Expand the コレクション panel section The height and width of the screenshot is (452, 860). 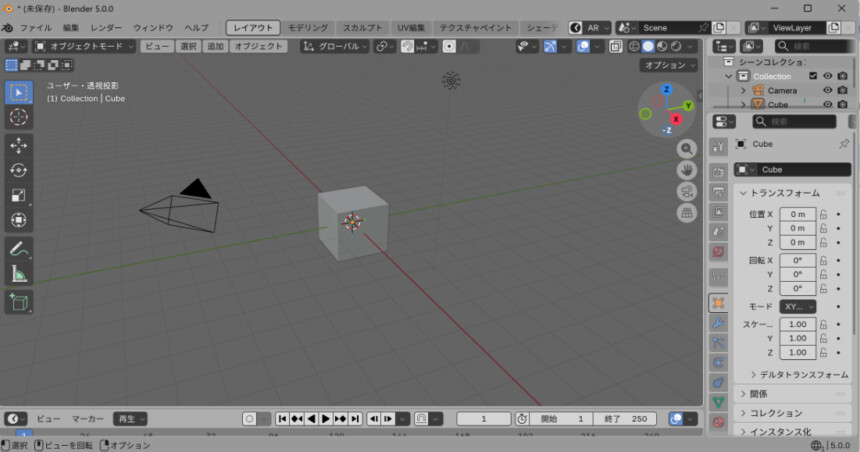[x=776, y=413]
